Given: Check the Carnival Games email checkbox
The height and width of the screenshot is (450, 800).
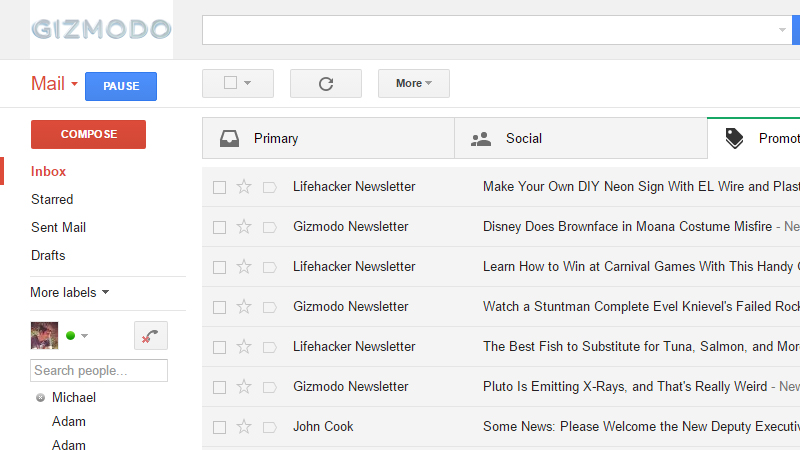Looking at the screenshot, I should 219,267.
